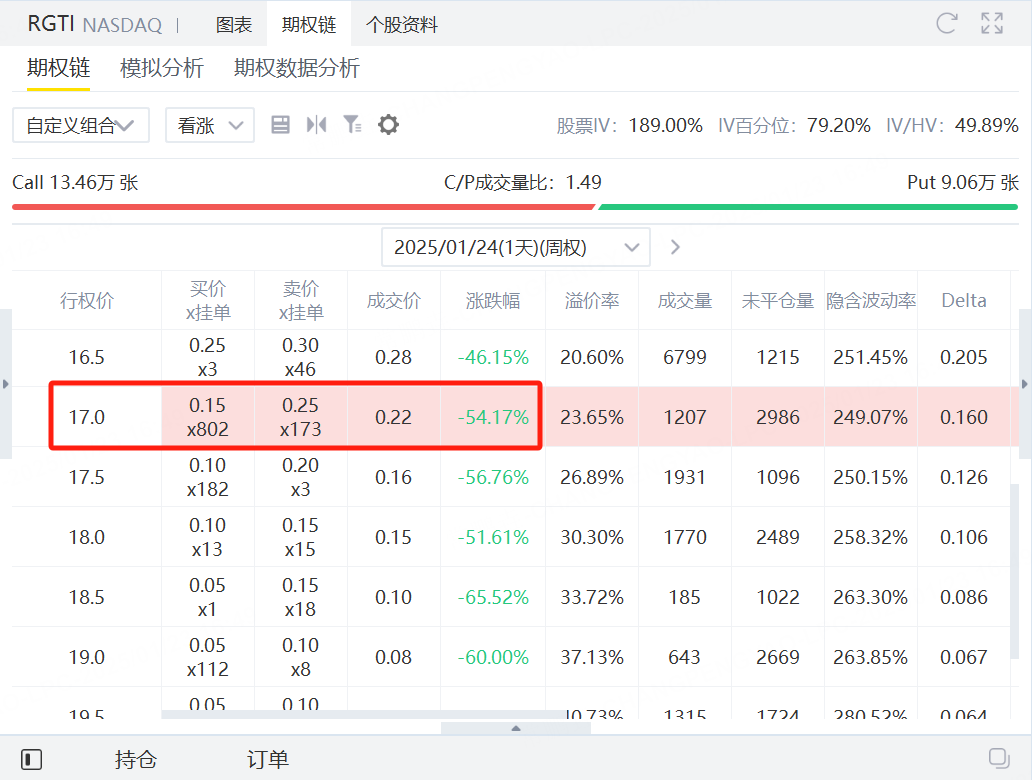
Task: Switch to 模拟分析 sub-tab
Action: [x=162, y=68]
